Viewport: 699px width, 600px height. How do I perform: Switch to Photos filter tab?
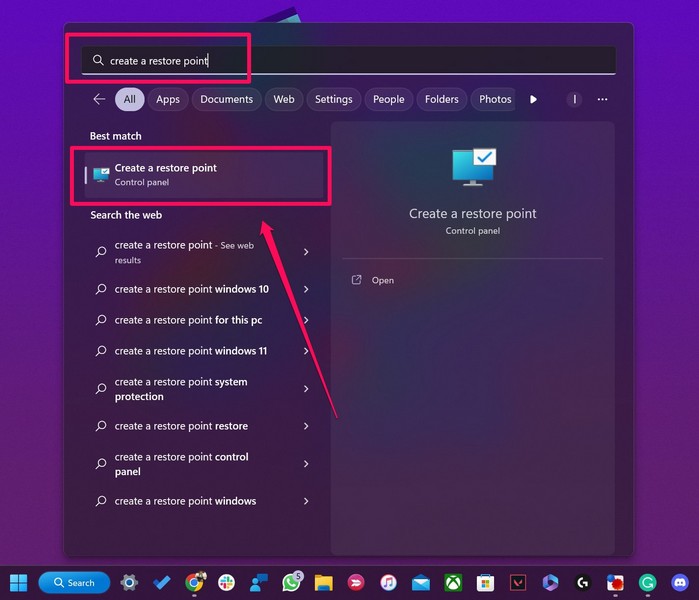(x=495, y=99)
